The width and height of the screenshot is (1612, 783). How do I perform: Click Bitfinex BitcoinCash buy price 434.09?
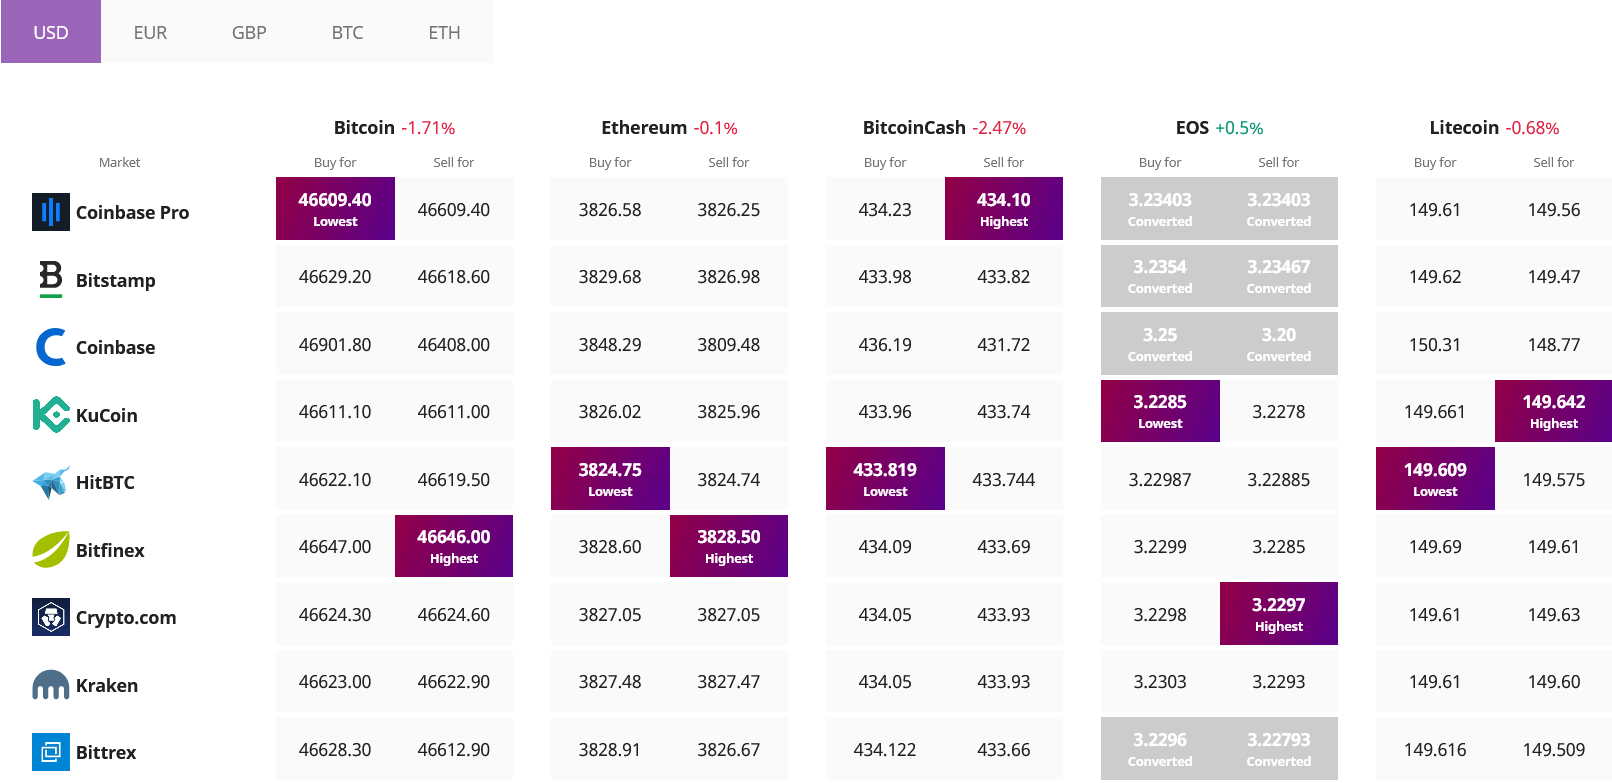[x=885, y=547]
